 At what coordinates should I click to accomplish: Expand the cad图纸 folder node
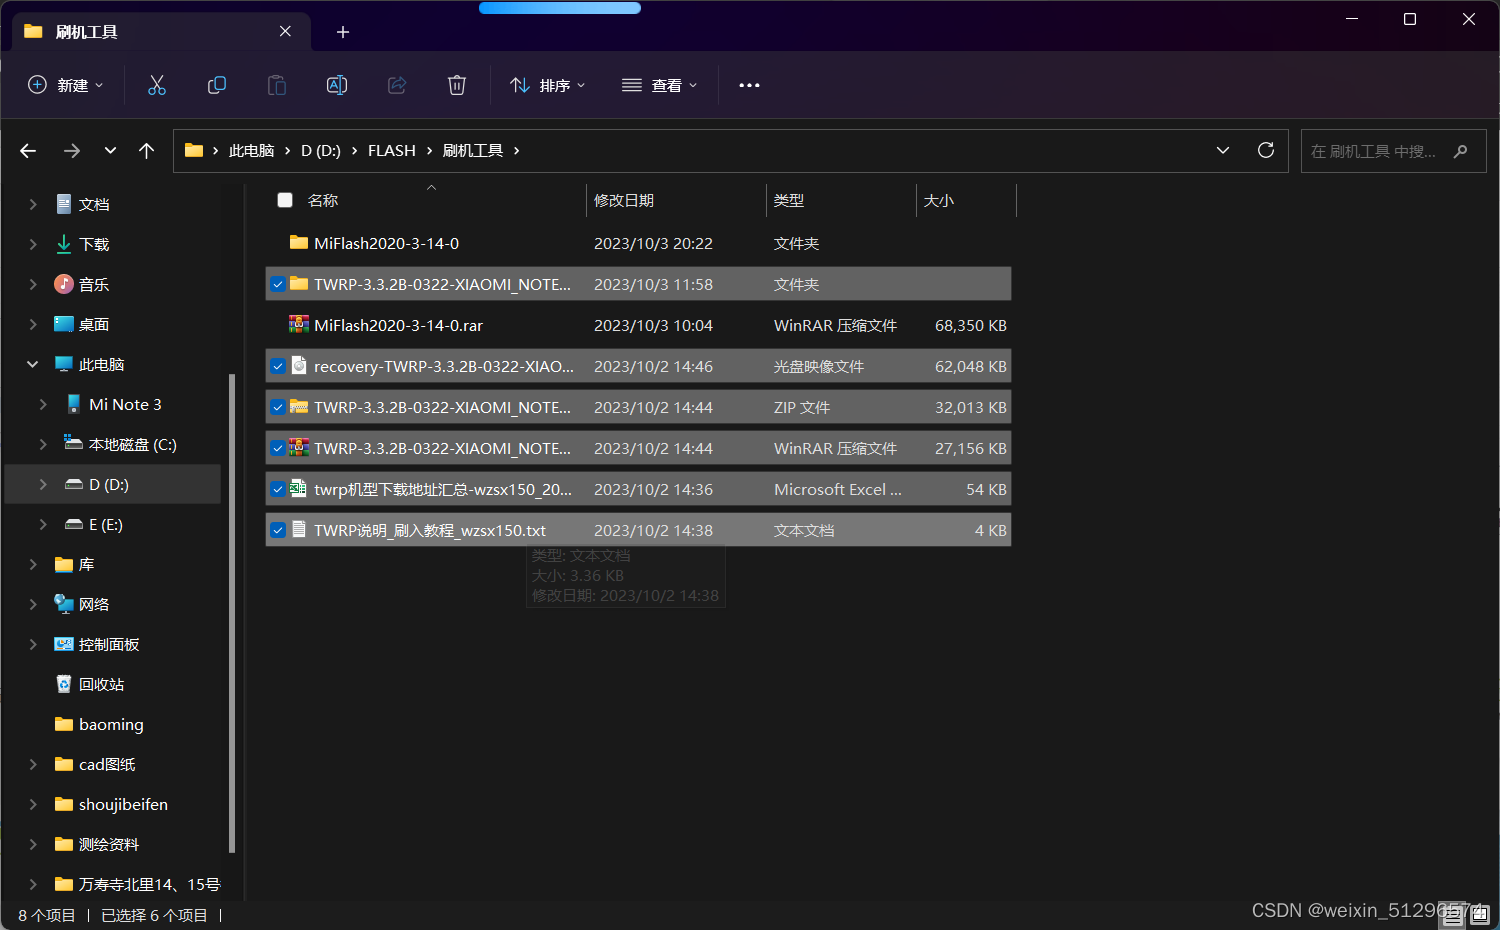(x=33, y=764)
